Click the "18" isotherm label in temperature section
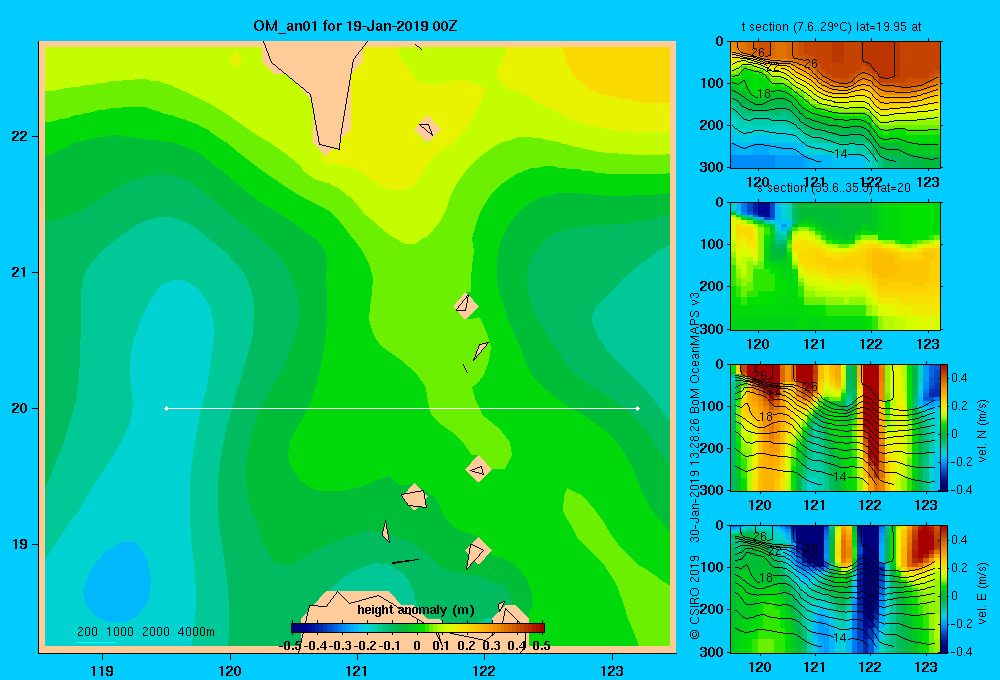This screenshot has width=1000, height=680. coord(763,94)
